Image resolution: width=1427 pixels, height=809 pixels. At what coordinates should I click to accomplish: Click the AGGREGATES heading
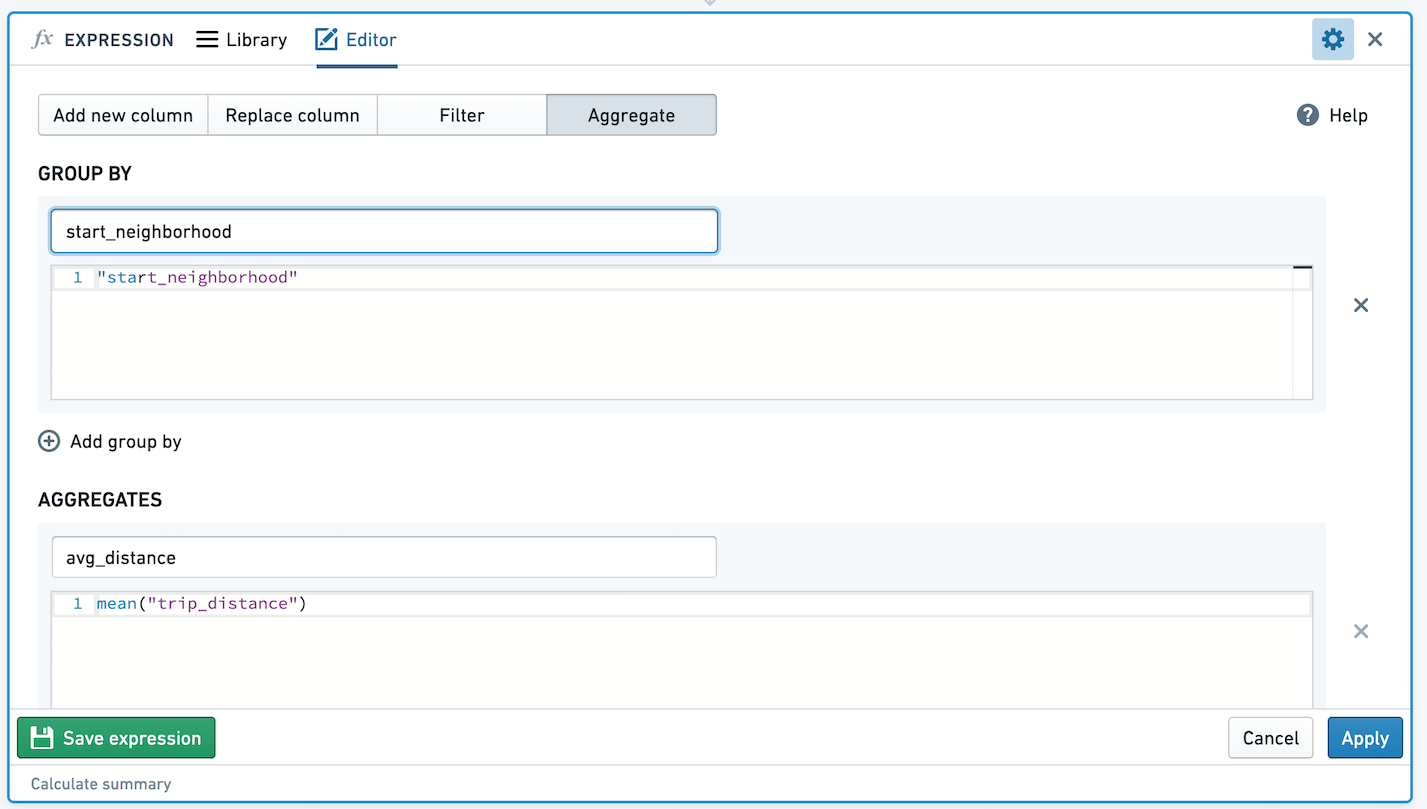click(100, 499)
